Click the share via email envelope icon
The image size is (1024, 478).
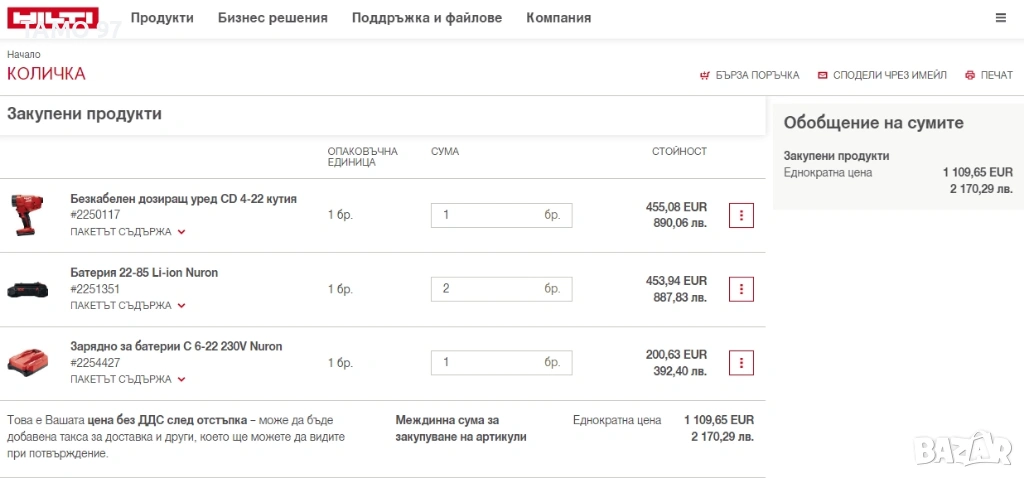[822, 76]
